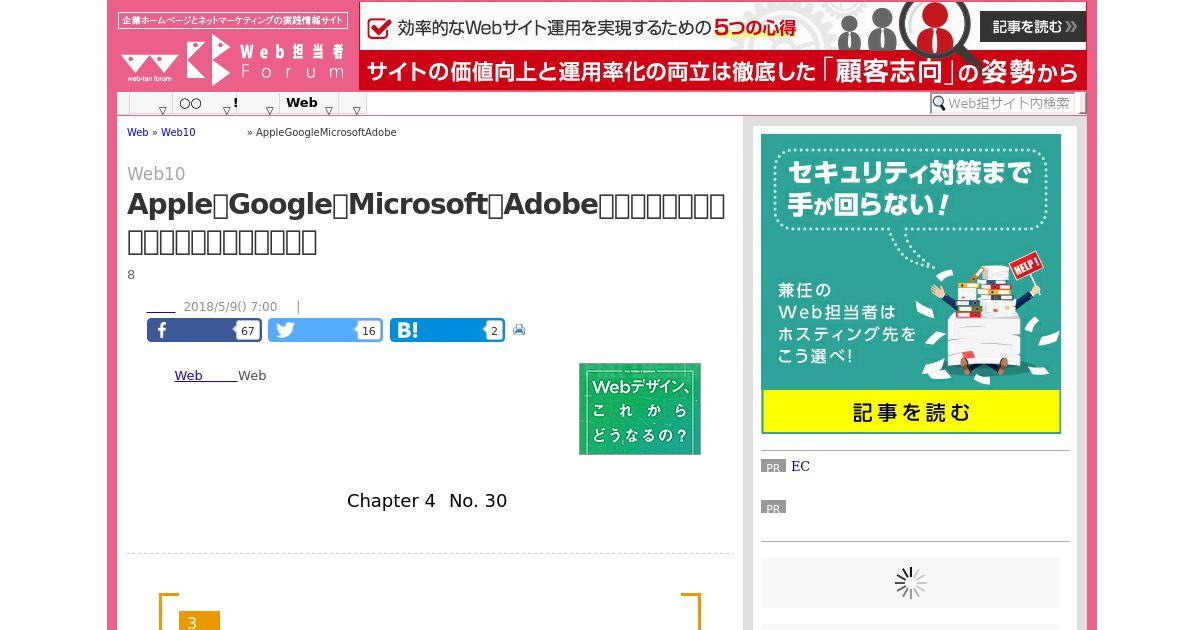
Task: Click the Twitter share count 16
Action: 369,331
